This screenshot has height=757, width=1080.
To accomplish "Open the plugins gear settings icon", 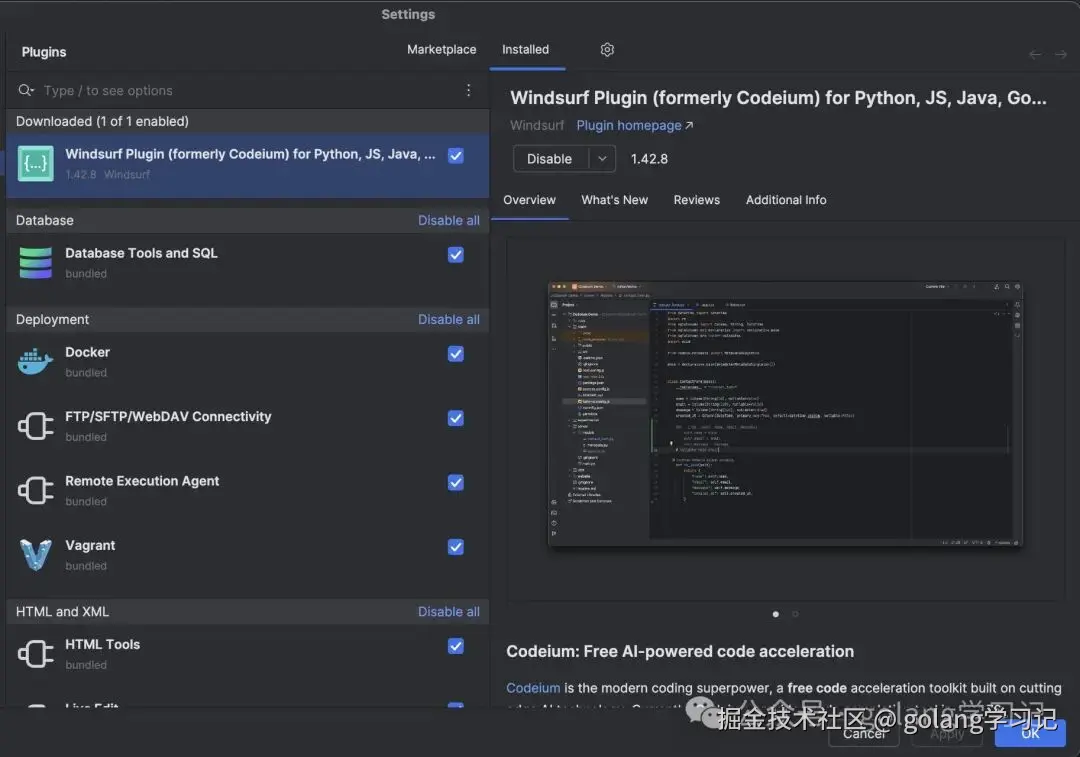I will pos(607,50).
